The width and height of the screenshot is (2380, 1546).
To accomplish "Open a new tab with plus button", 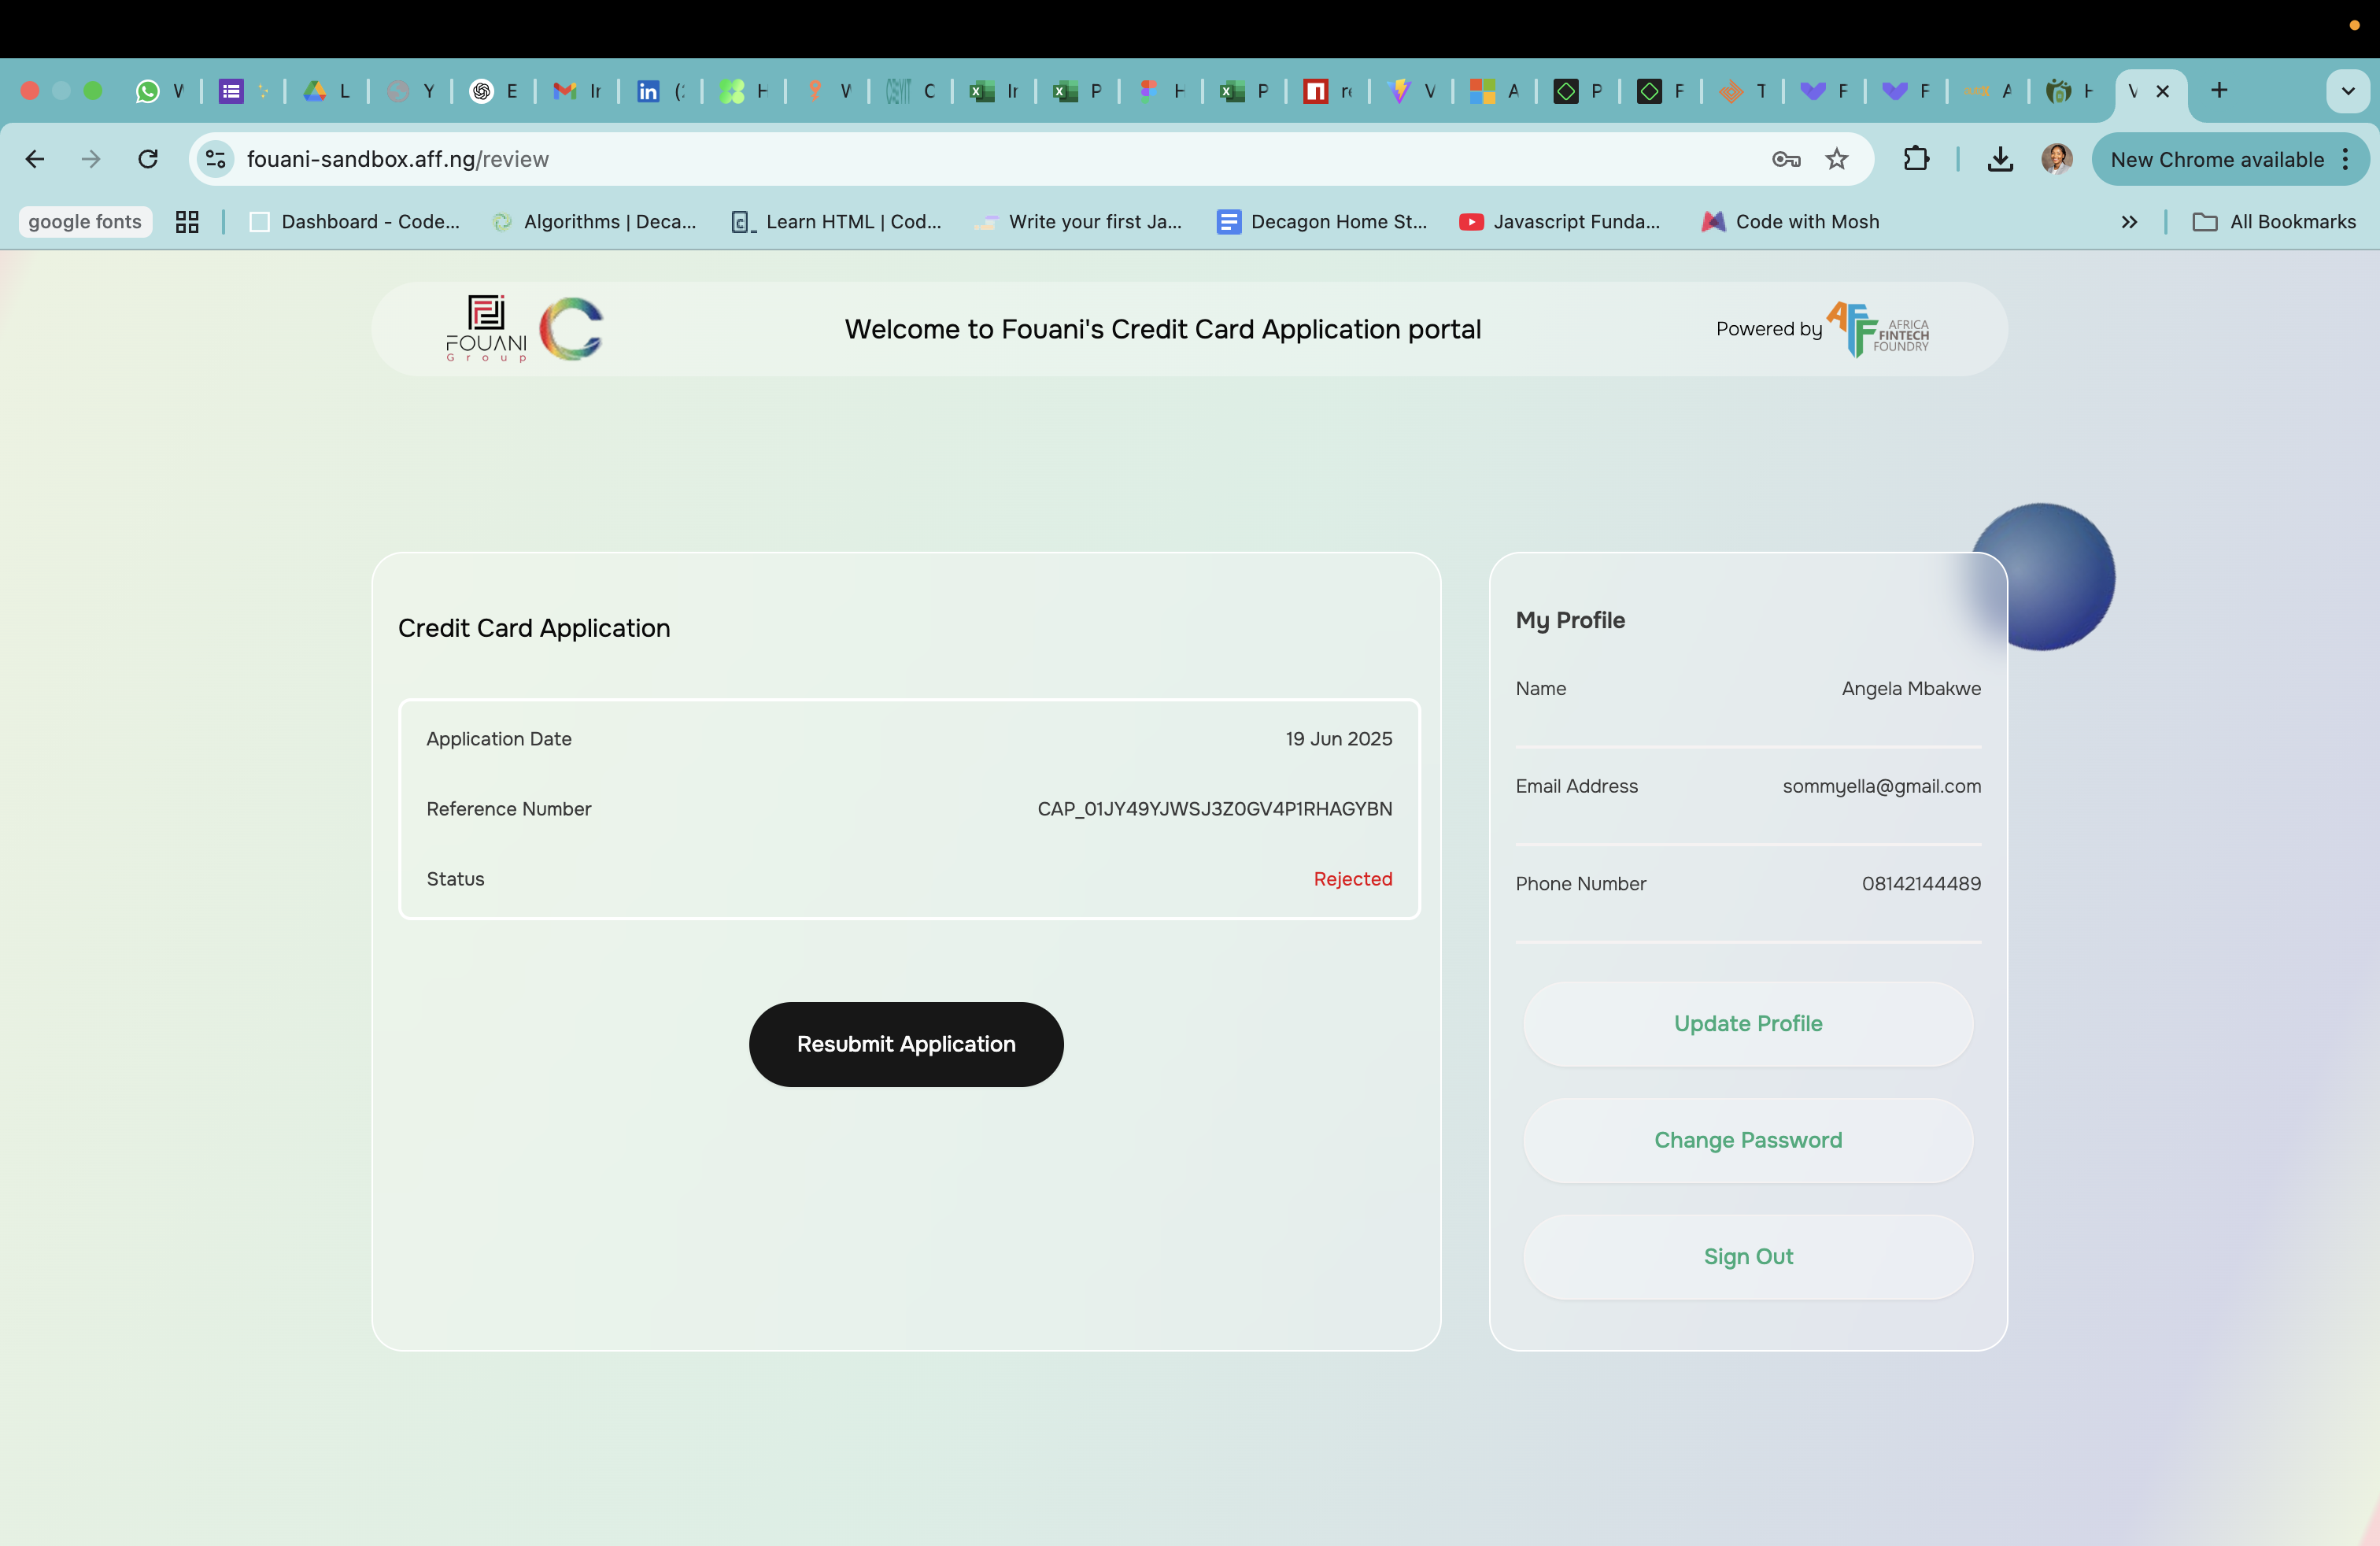I will coord(2219,91).
